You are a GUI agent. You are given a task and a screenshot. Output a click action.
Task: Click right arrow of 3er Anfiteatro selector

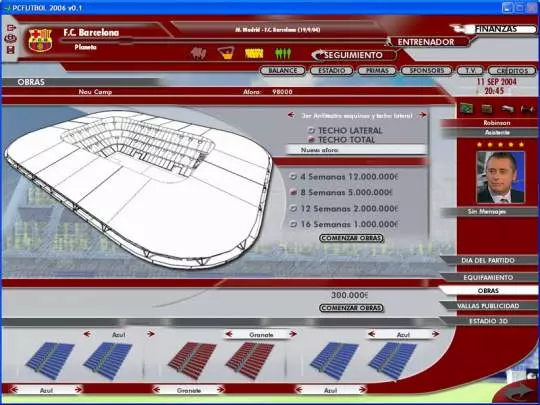click(423, 115)
